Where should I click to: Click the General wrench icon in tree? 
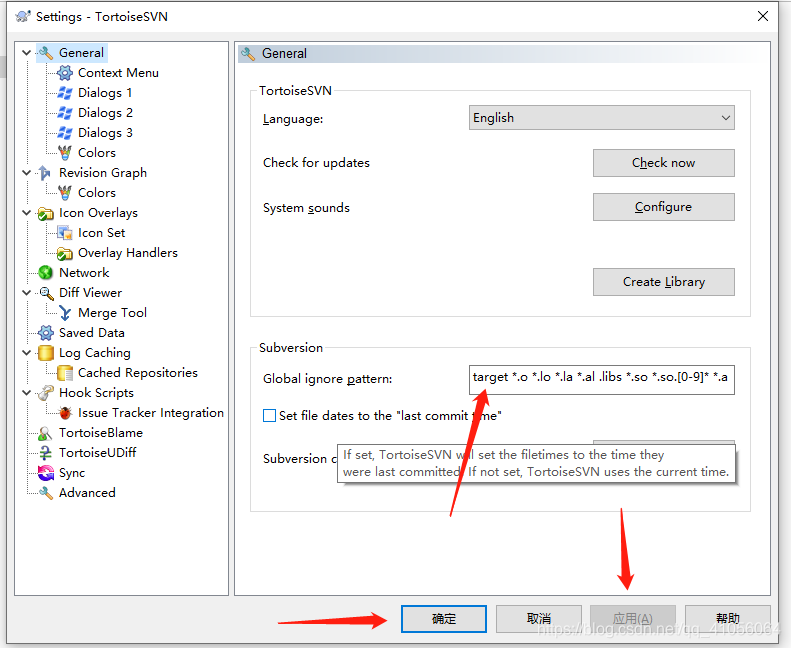pyautogui.click(x=46, y=52)
